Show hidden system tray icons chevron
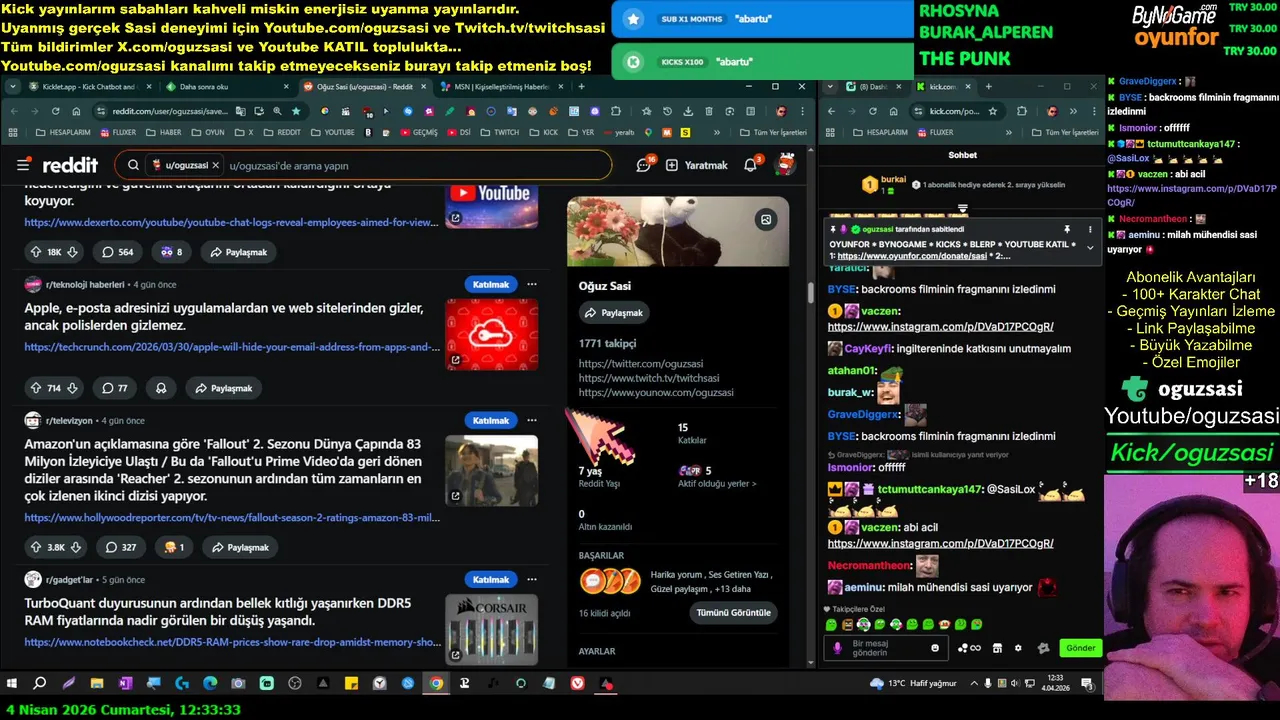Screen dimensions: 1280x720 [x=973, y=683]
